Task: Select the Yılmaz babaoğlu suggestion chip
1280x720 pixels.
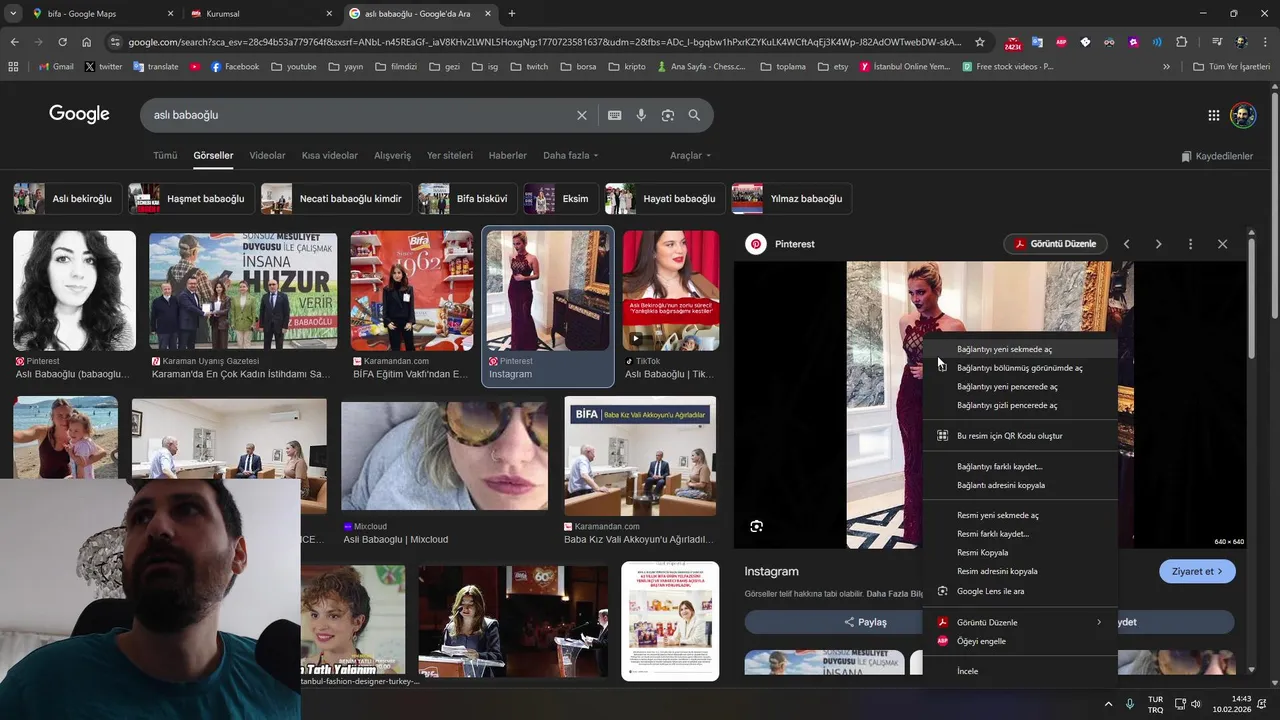Action: (792, 199)
